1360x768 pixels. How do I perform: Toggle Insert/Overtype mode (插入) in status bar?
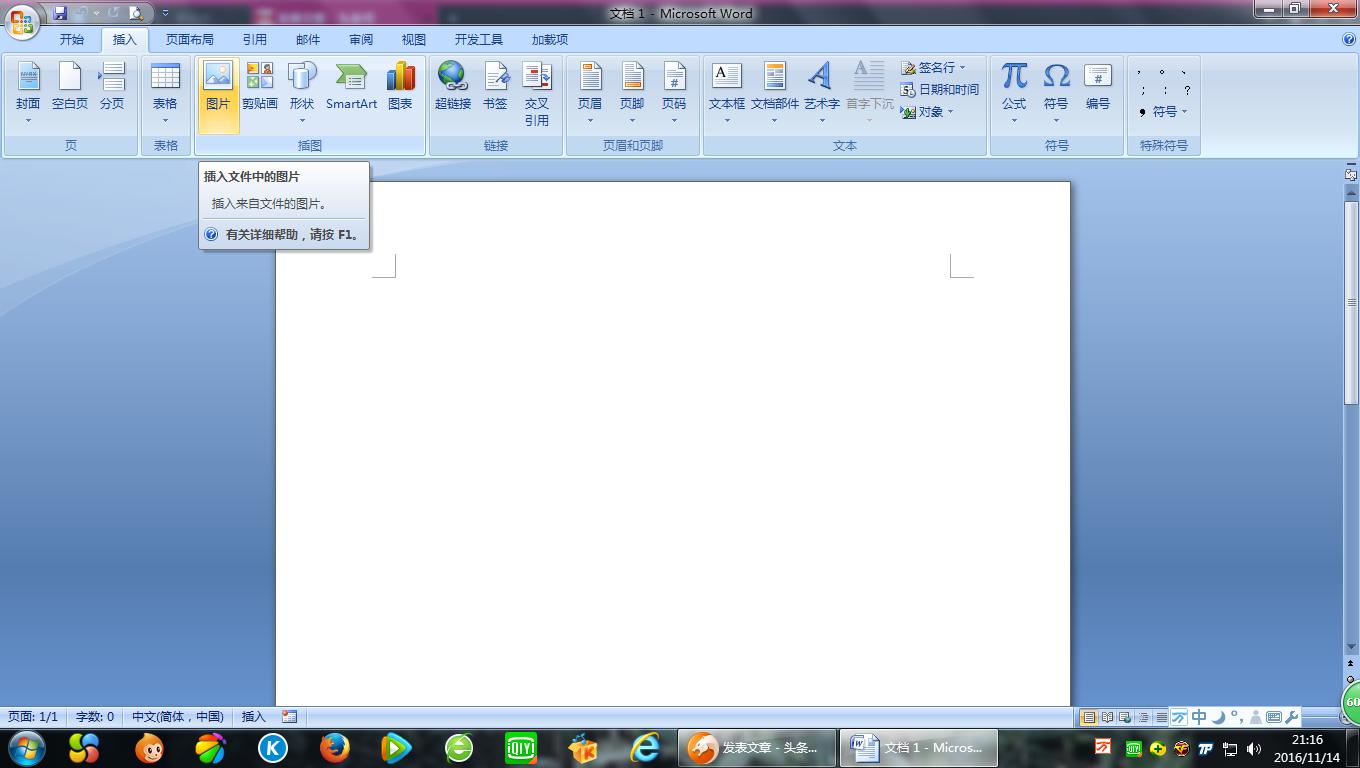tap(254, 717)
